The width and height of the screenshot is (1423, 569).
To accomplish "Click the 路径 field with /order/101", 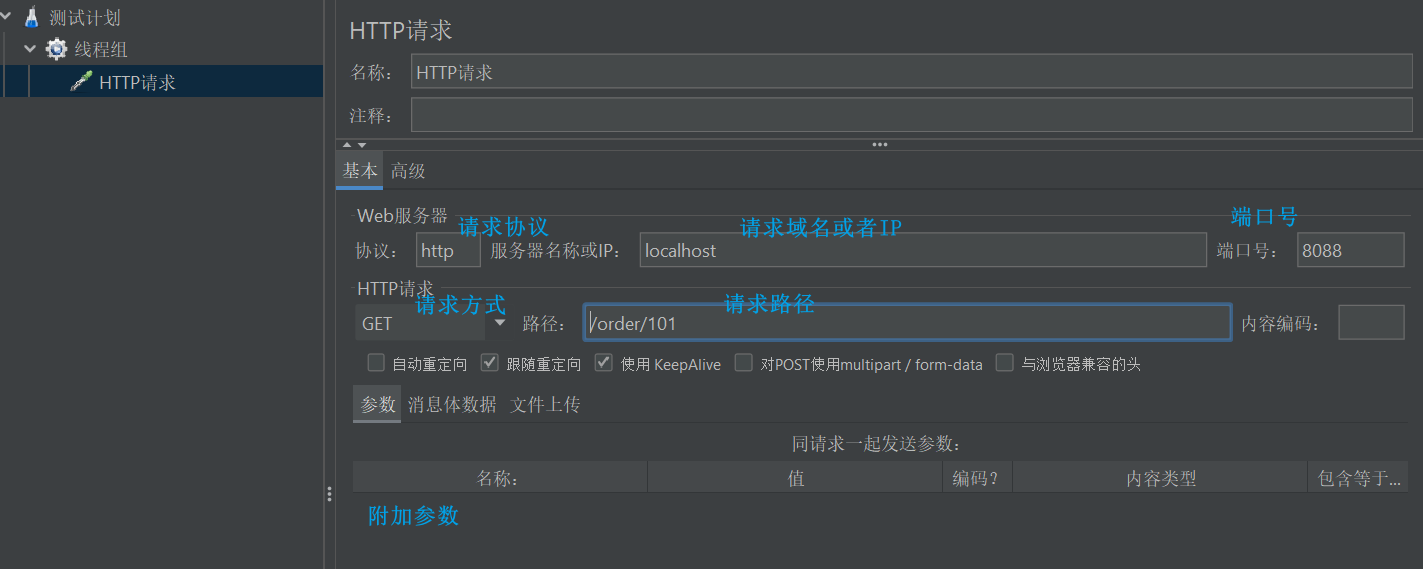I will point(907,323).
